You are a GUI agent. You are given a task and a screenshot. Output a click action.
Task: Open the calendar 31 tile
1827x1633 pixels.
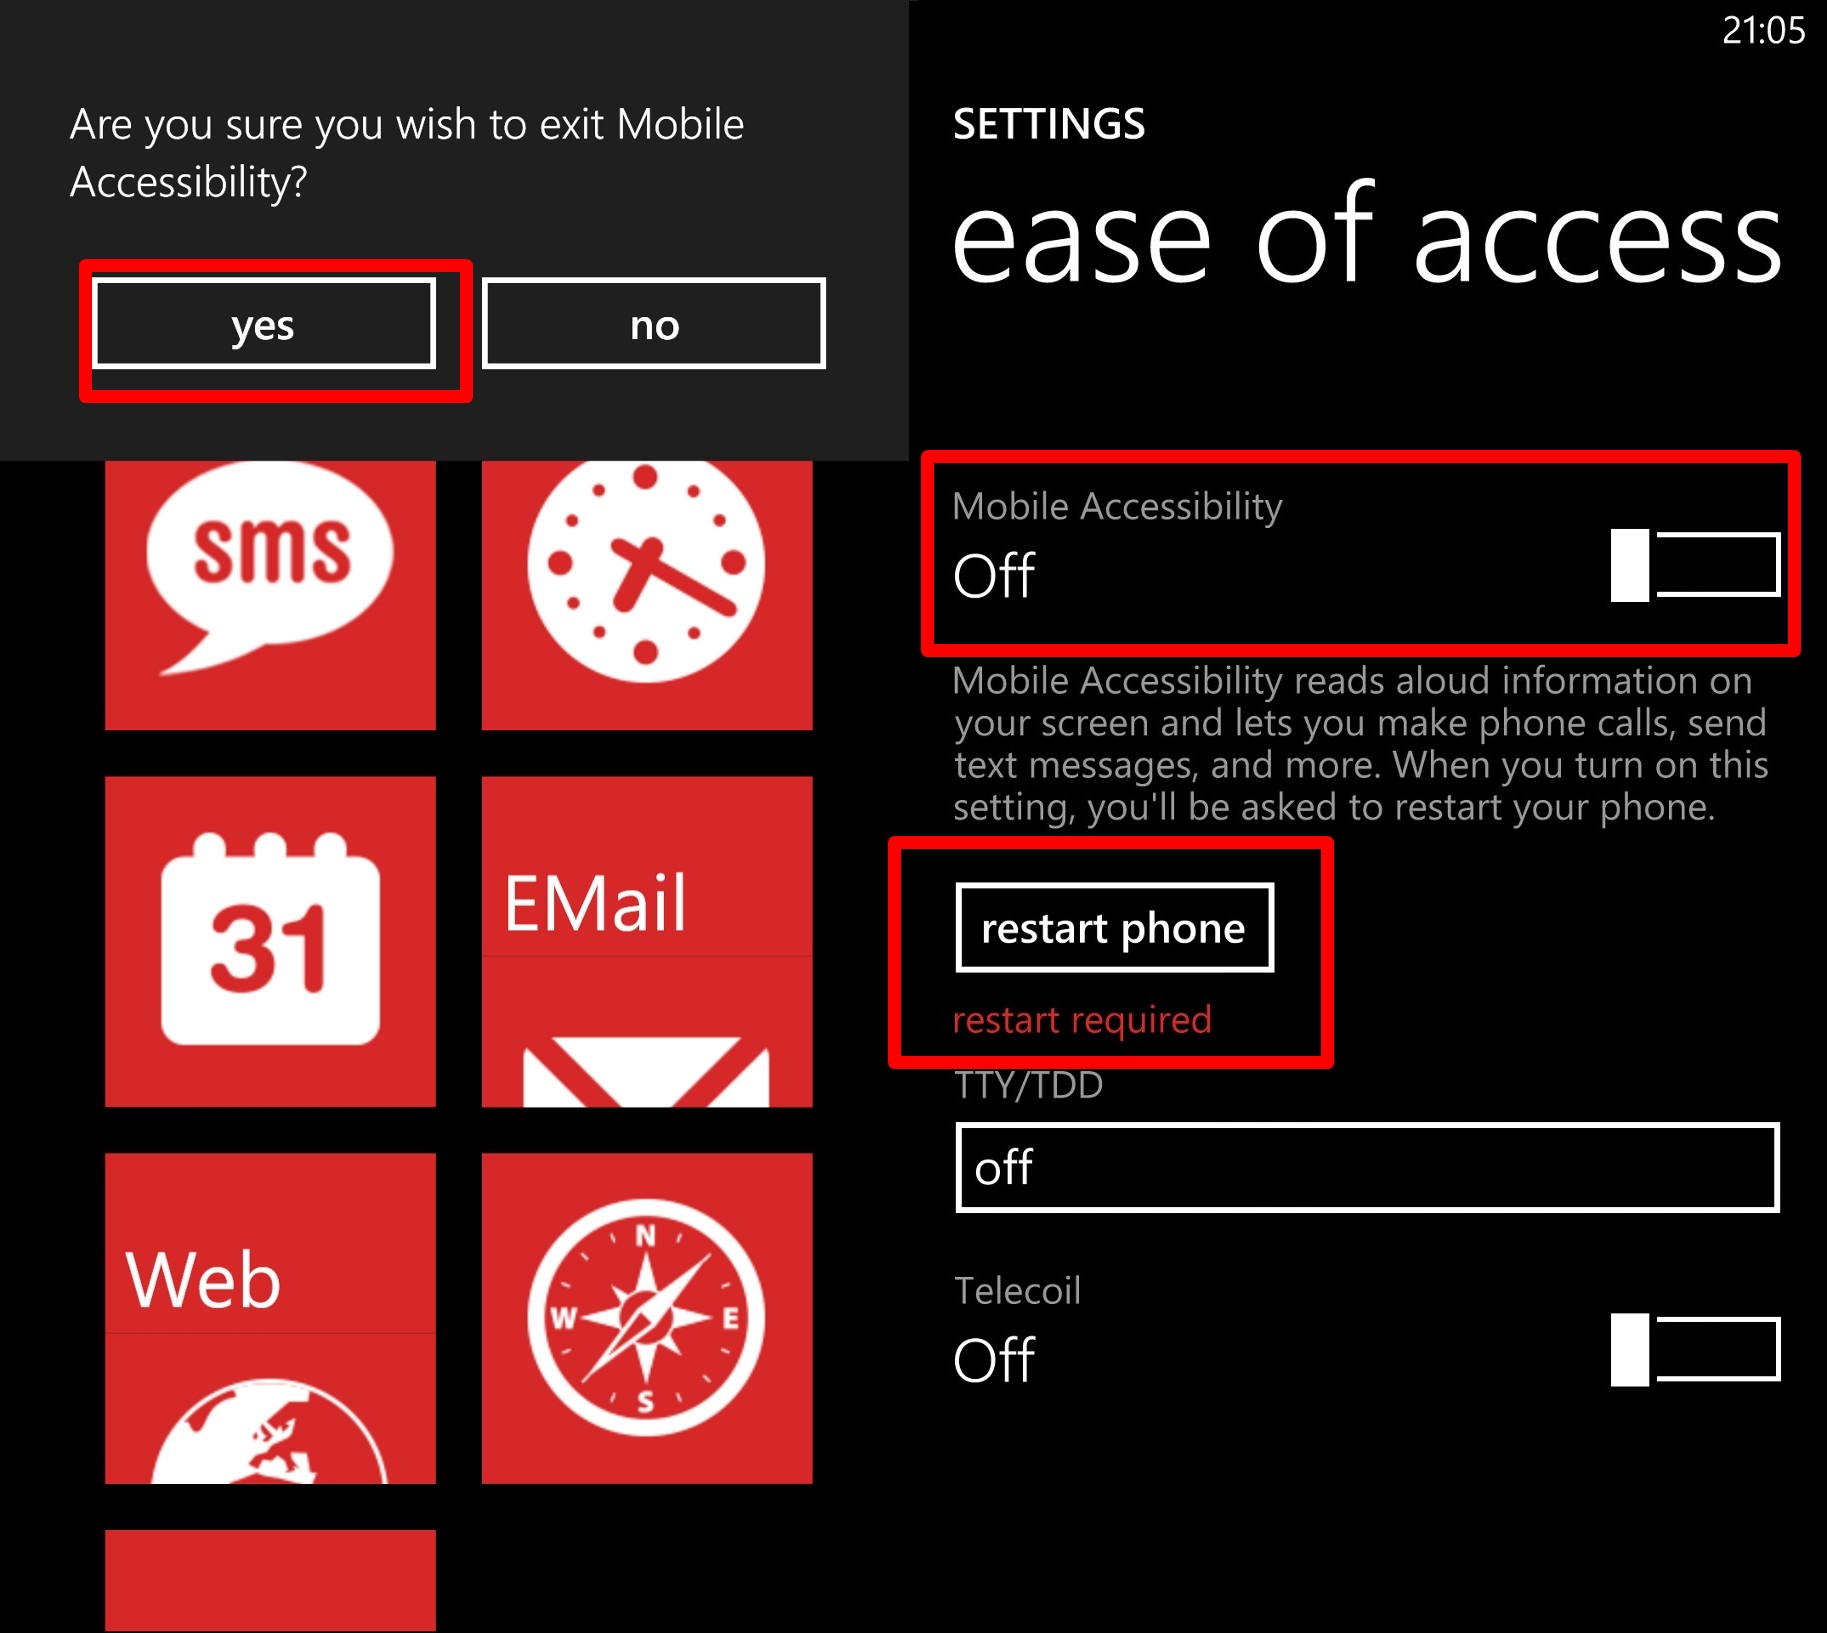pyautogui.click(x=270, y=942)
